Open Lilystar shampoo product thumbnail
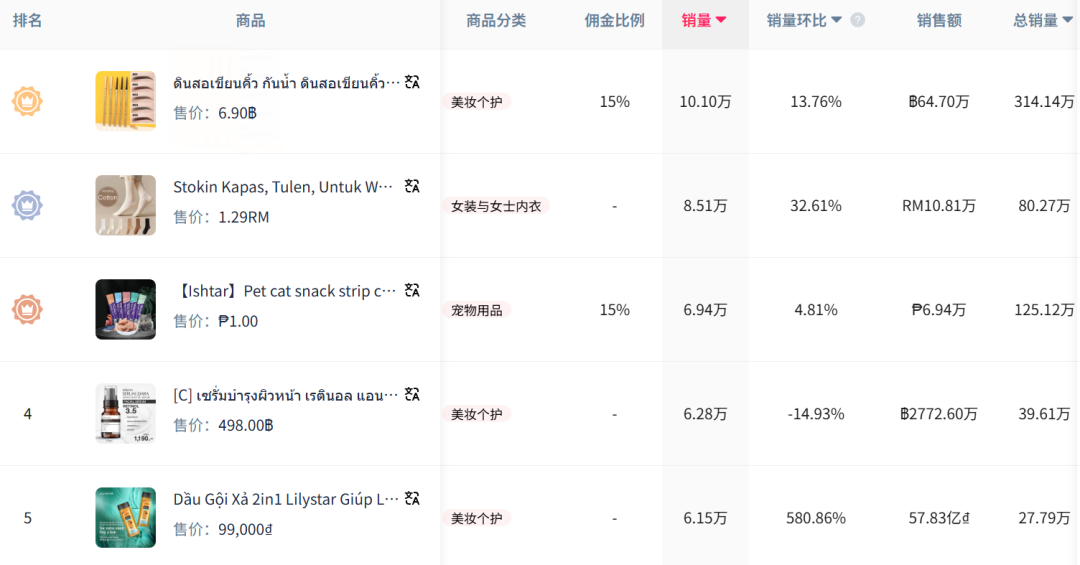The width and height of the screenshot is (1080, 565). [x=125, y=517]
